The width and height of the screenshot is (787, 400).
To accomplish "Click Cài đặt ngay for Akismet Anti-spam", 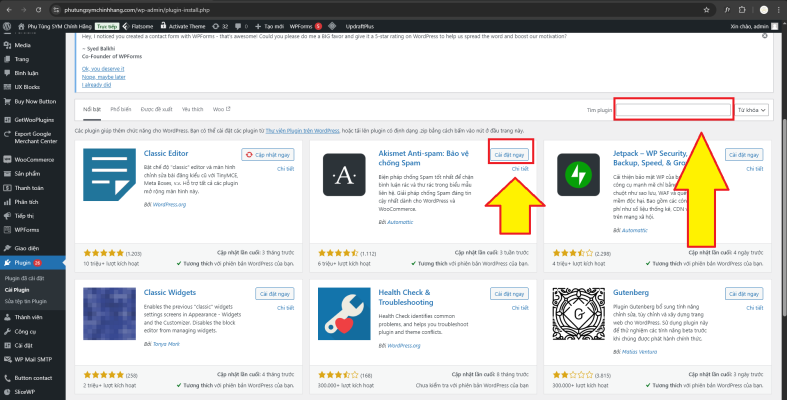I will pyautogui.click(x=510, y=155).
